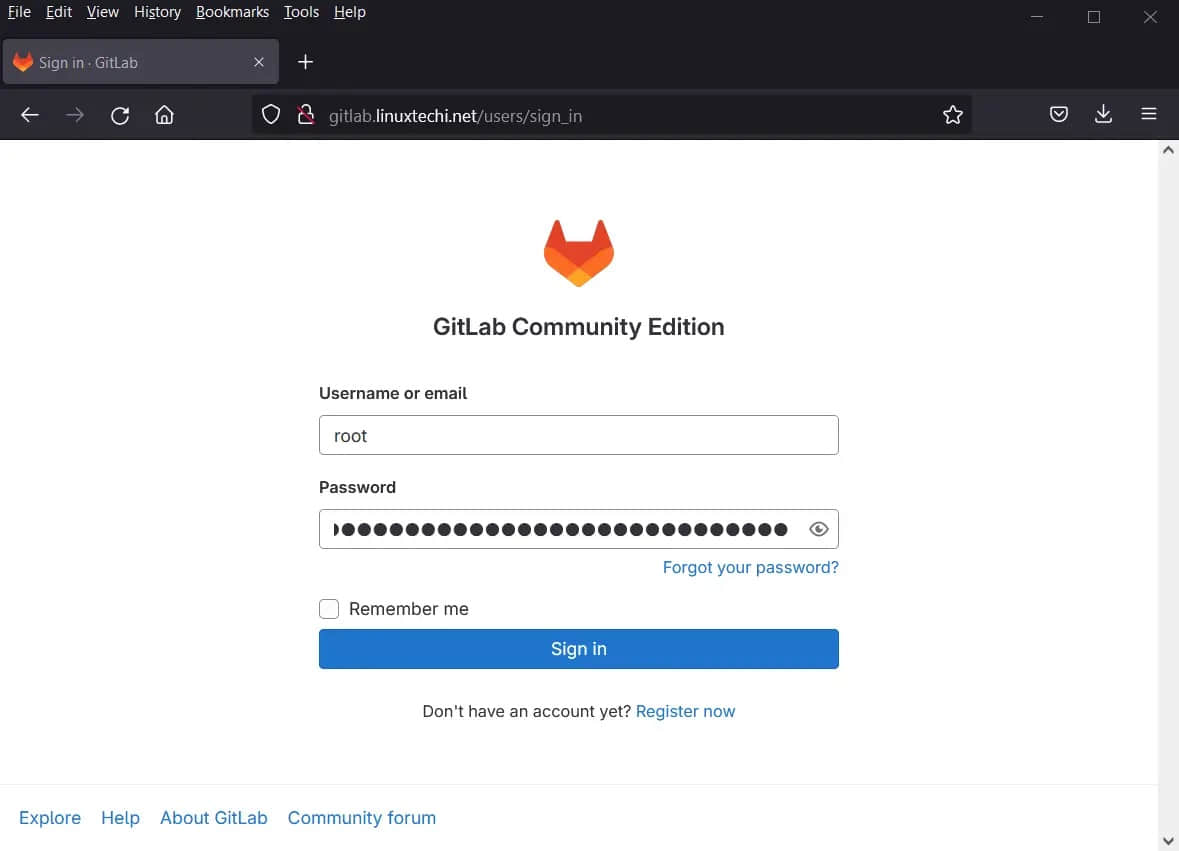The height and width of the screenshot is (851, 1179).
Task: Bookmark this page with star icon
Action: tap(952, 115)
